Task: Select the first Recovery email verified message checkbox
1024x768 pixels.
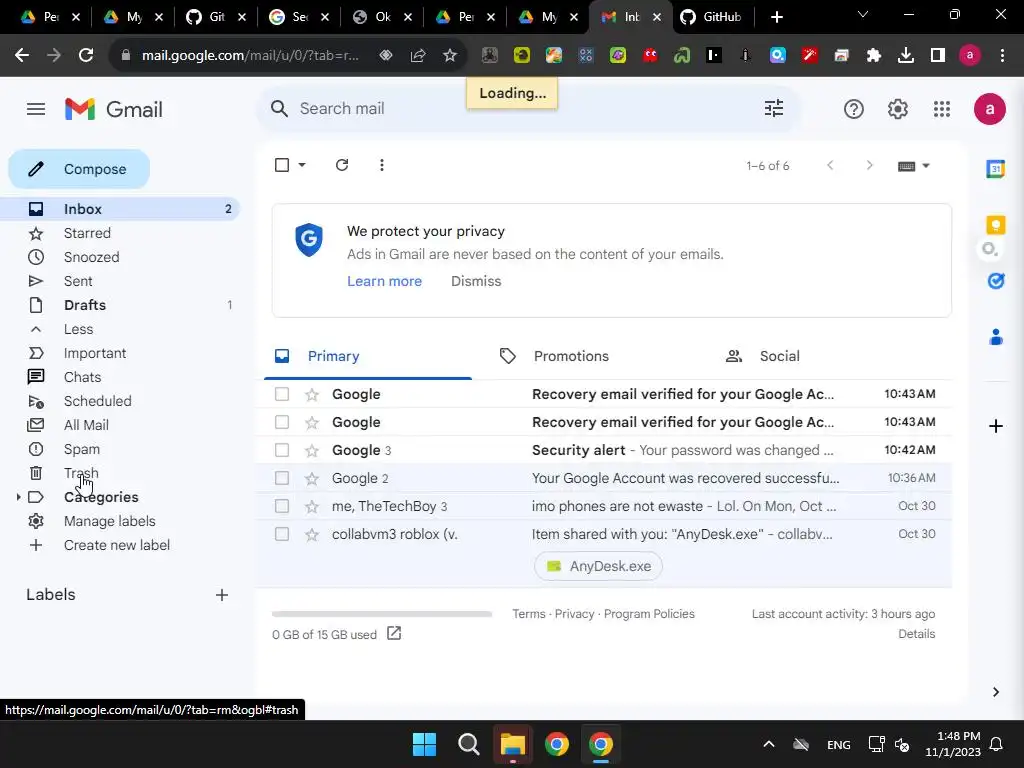Action: point(281,394)
